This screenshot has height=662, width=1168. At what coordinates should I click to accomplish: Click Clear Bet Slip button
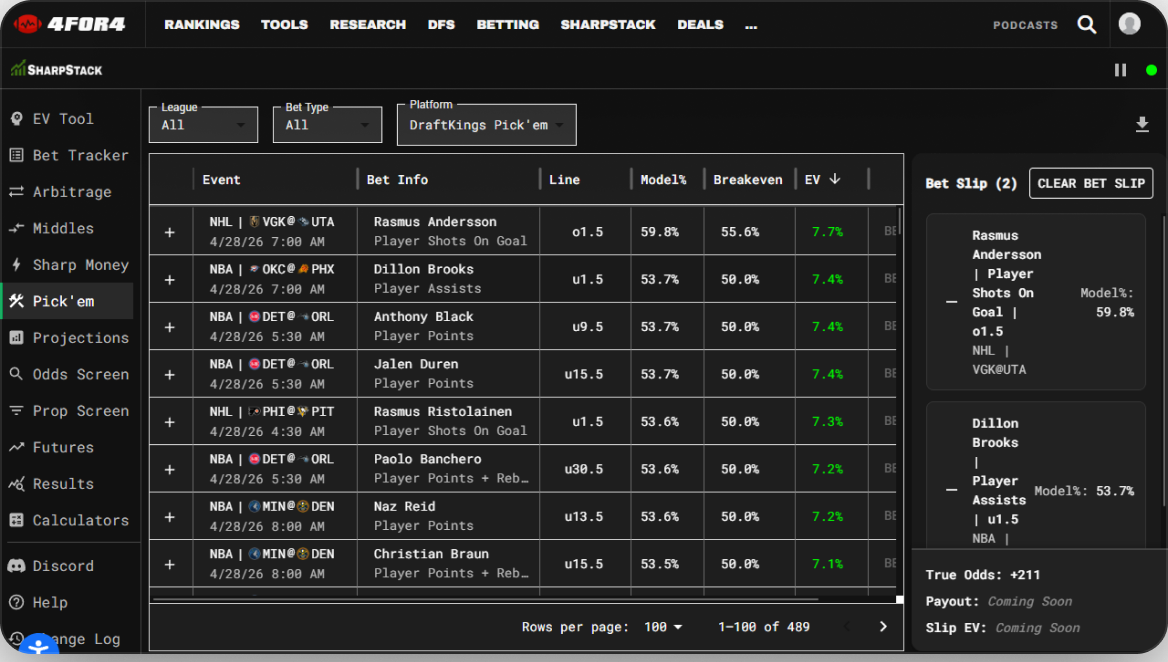[x=1091, y=183]
